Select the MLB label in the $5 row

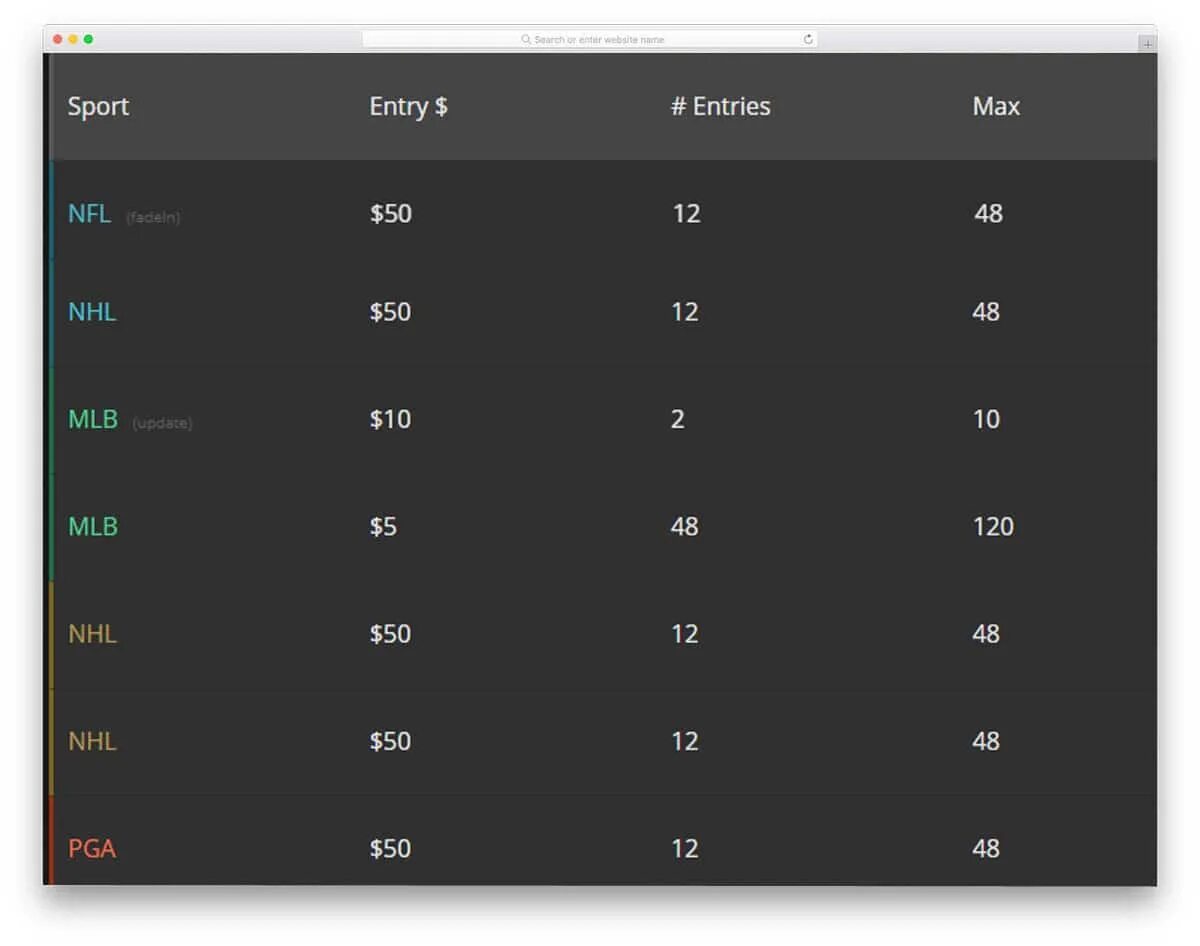pos(93,526)
